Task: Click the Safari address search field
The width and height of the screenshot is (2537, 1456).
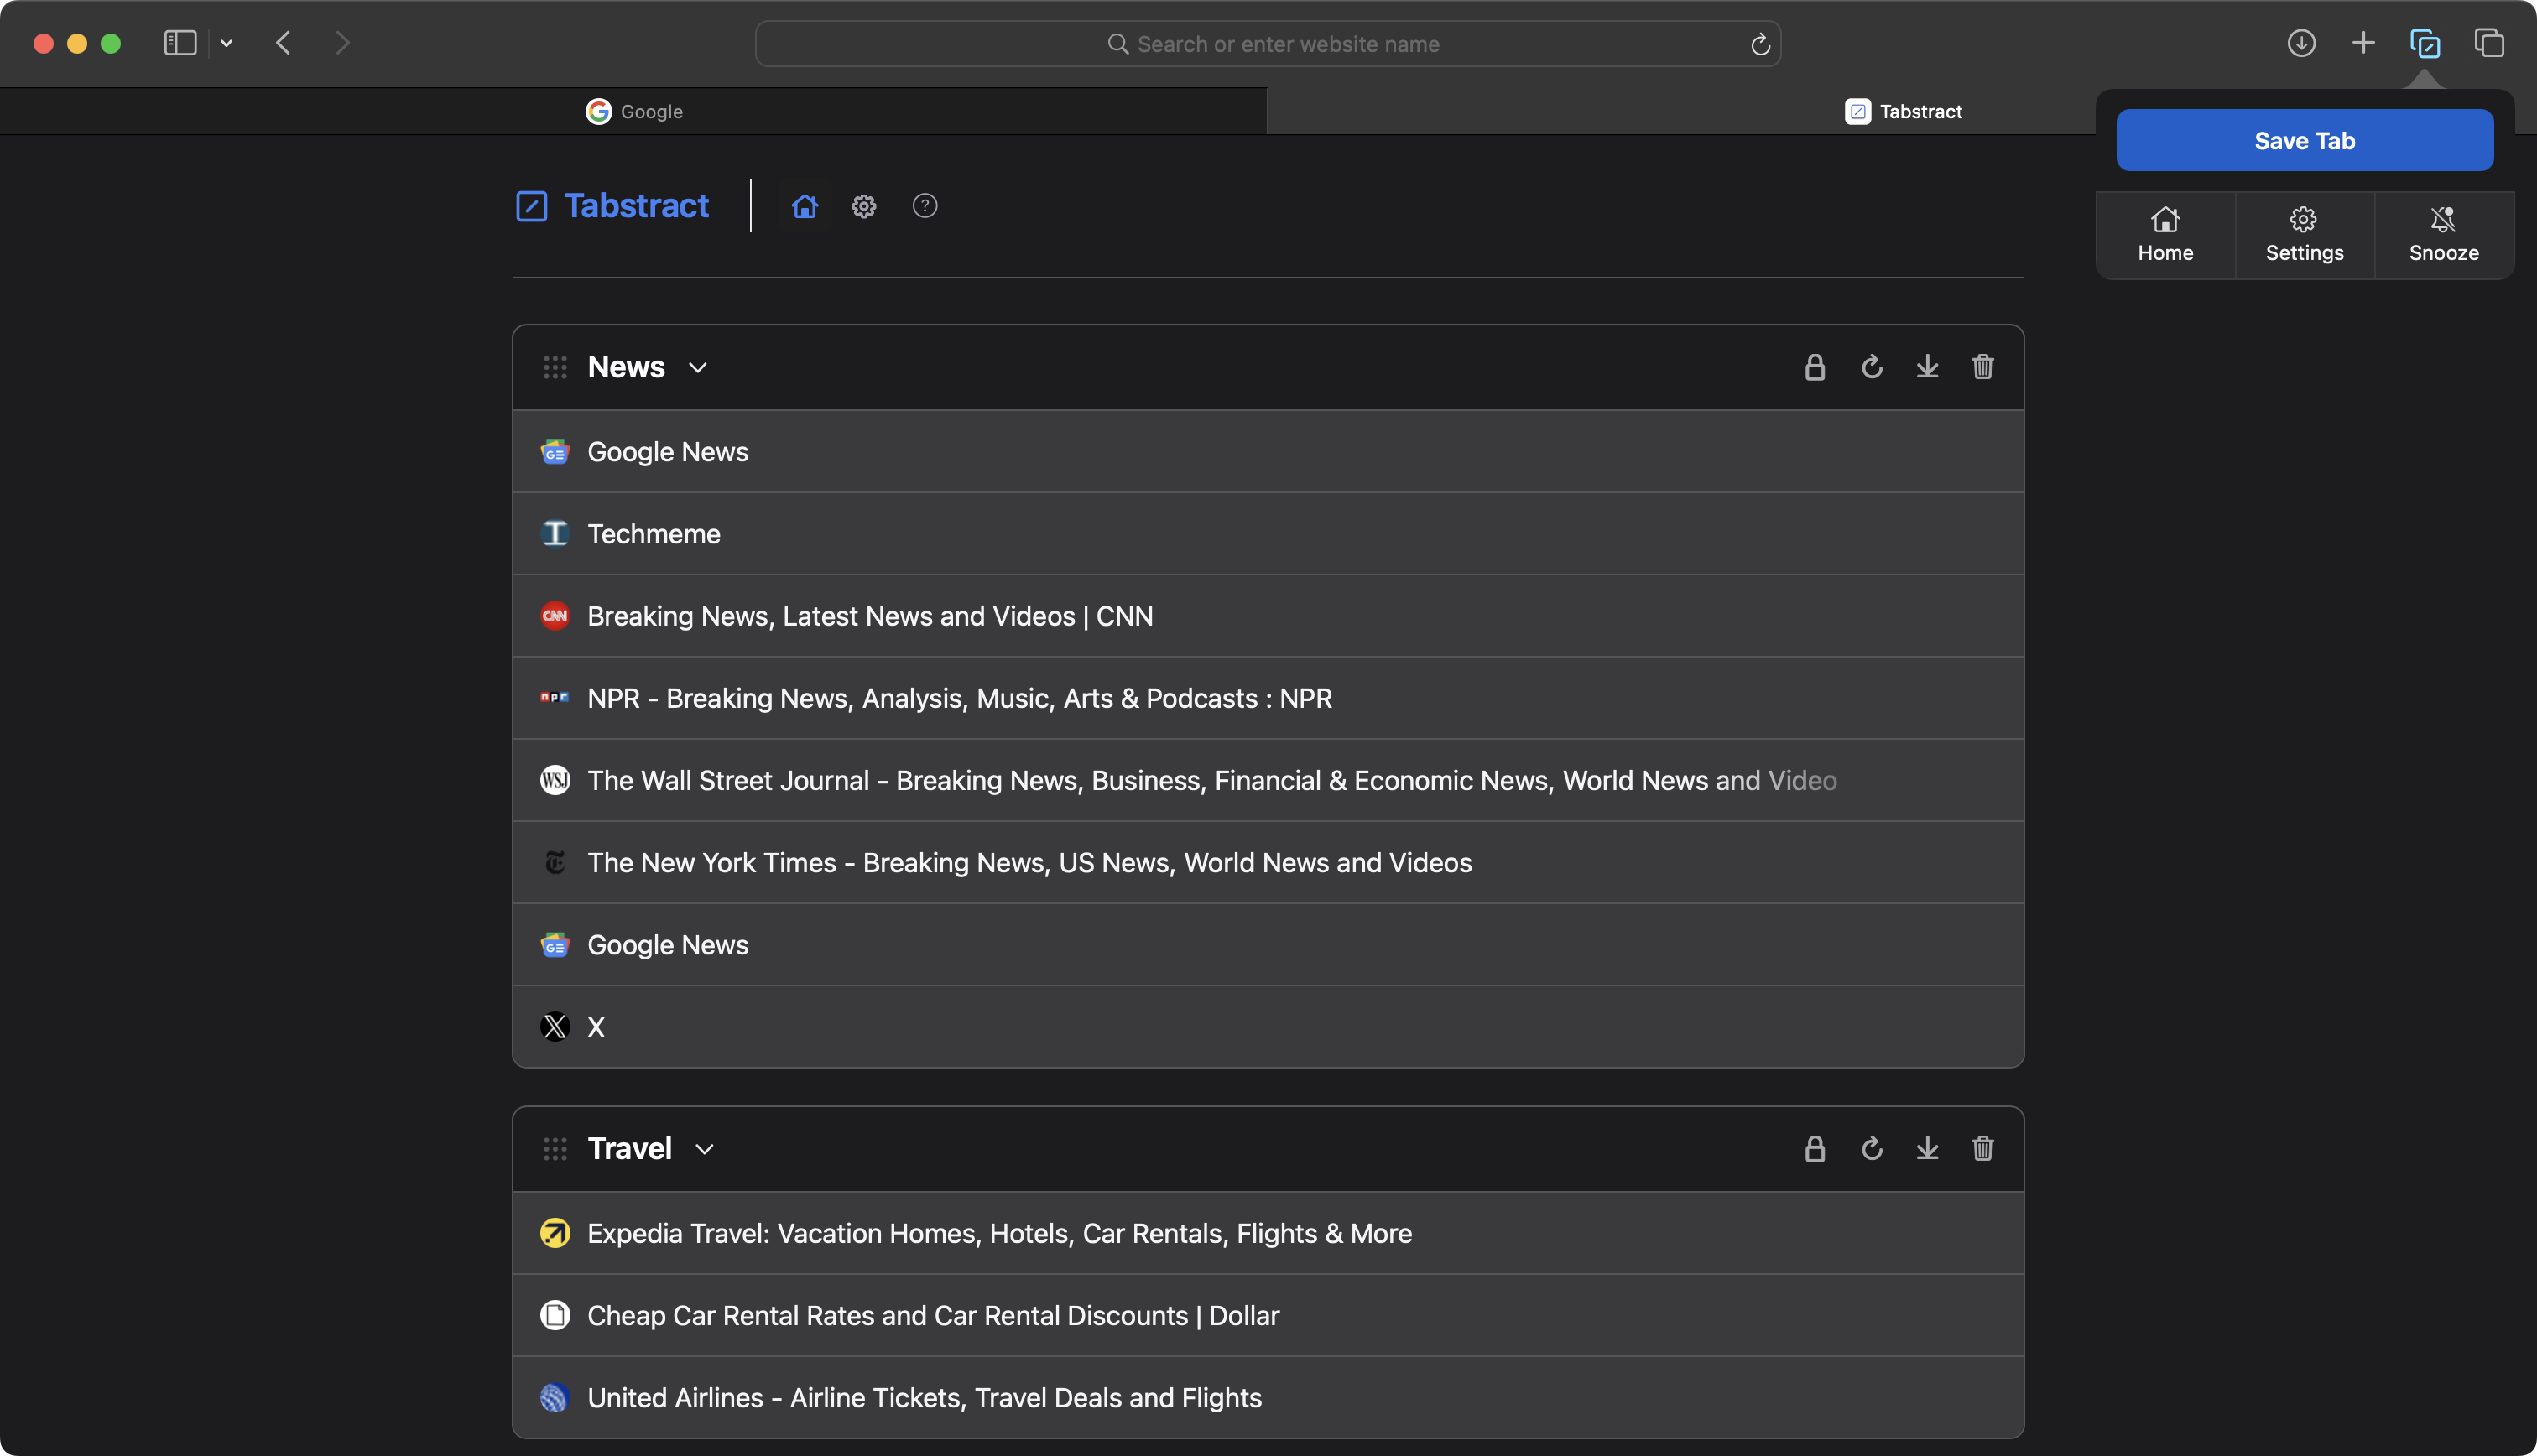Action: [x=1267, y=44]
